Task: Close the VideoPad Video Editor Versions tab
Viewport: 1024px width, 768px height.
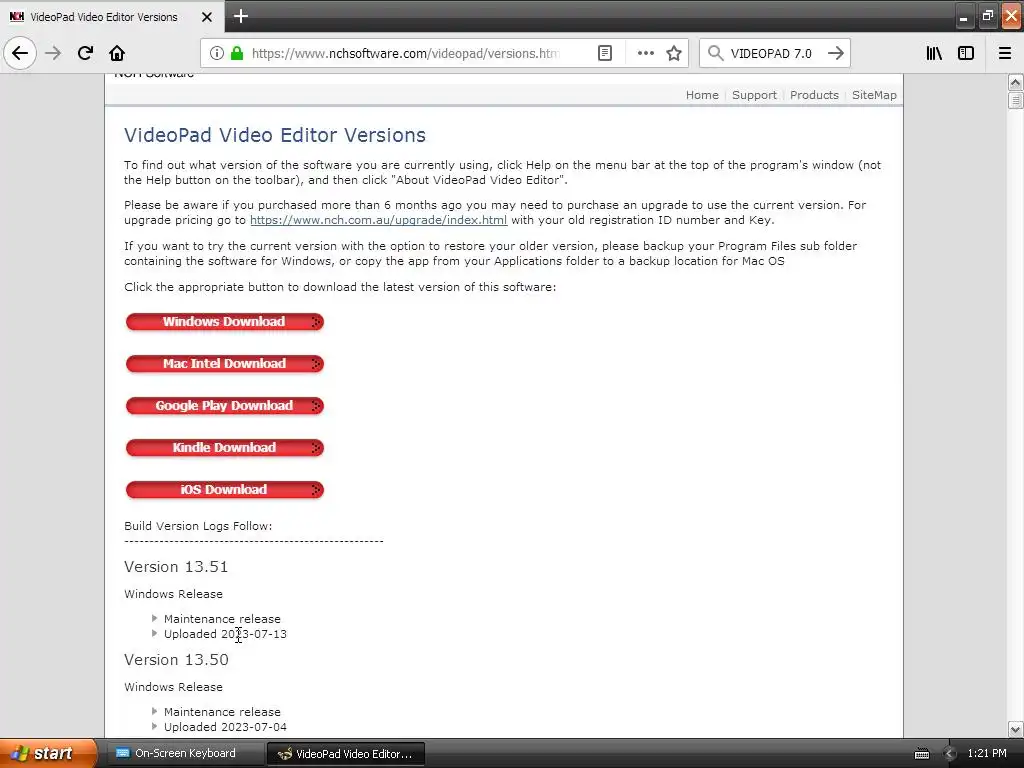Action: point(207,17)
